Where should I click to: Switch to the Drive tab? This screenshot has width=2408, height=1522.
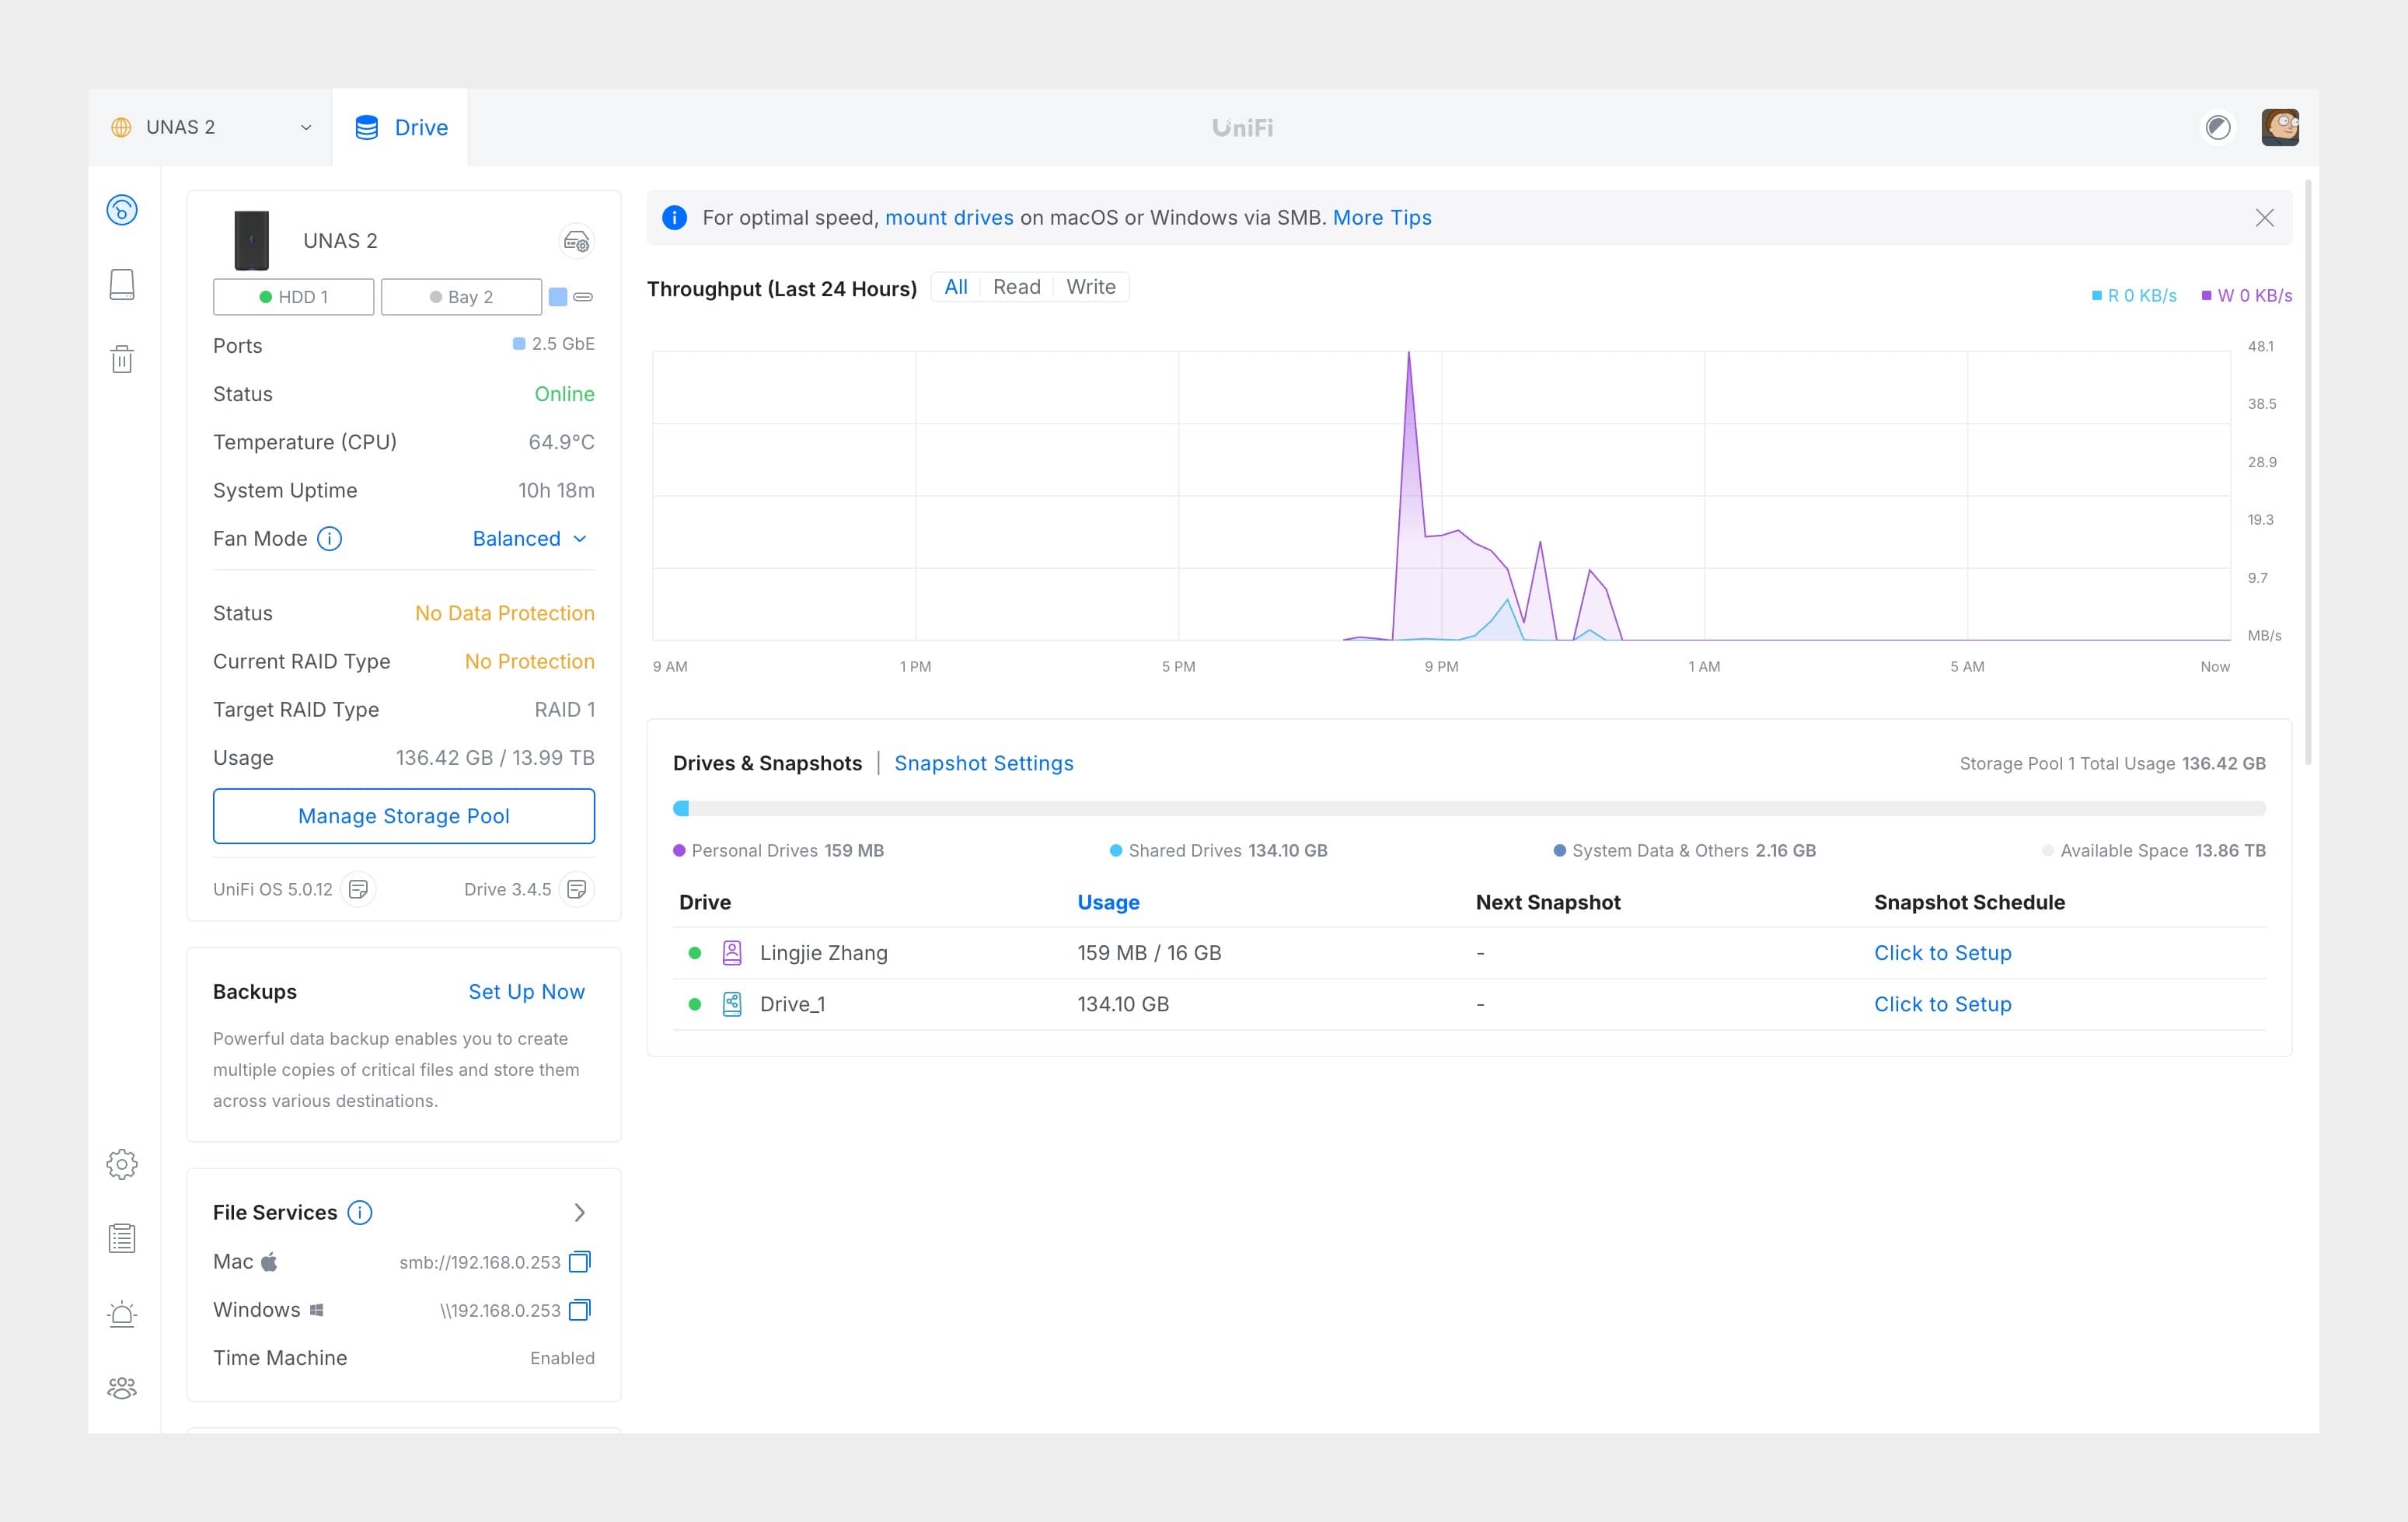(401, 127)
